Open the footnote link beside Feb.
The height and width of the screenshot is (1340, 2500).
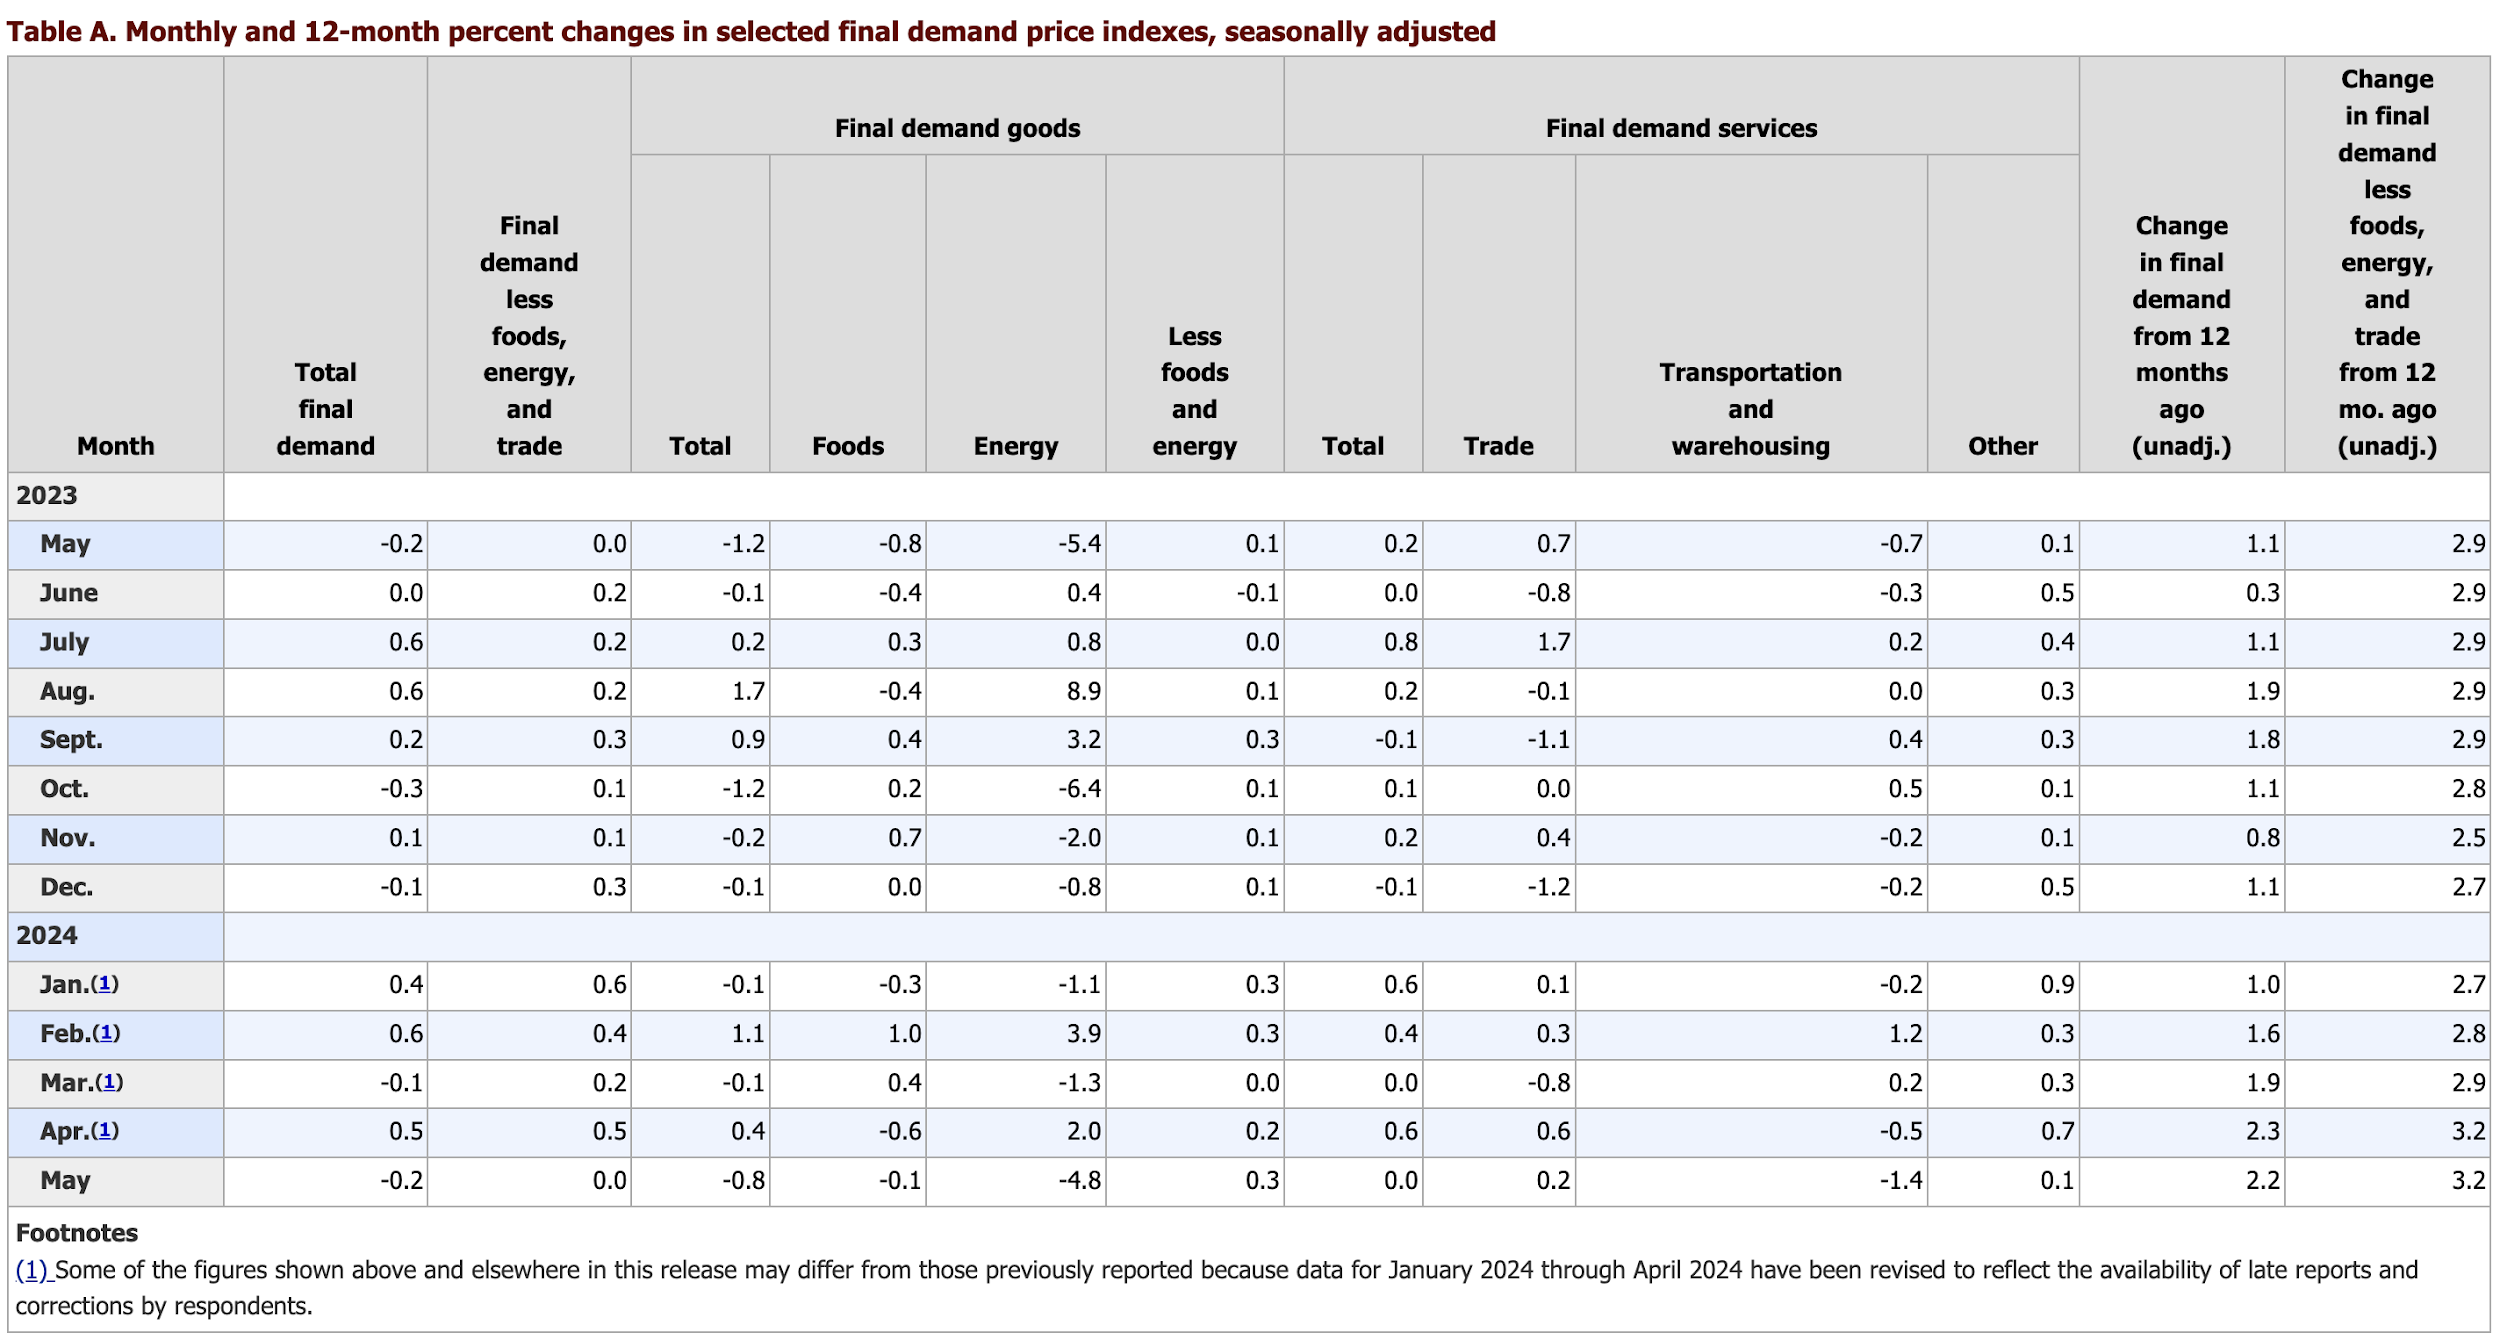[x=106, y=1034]
